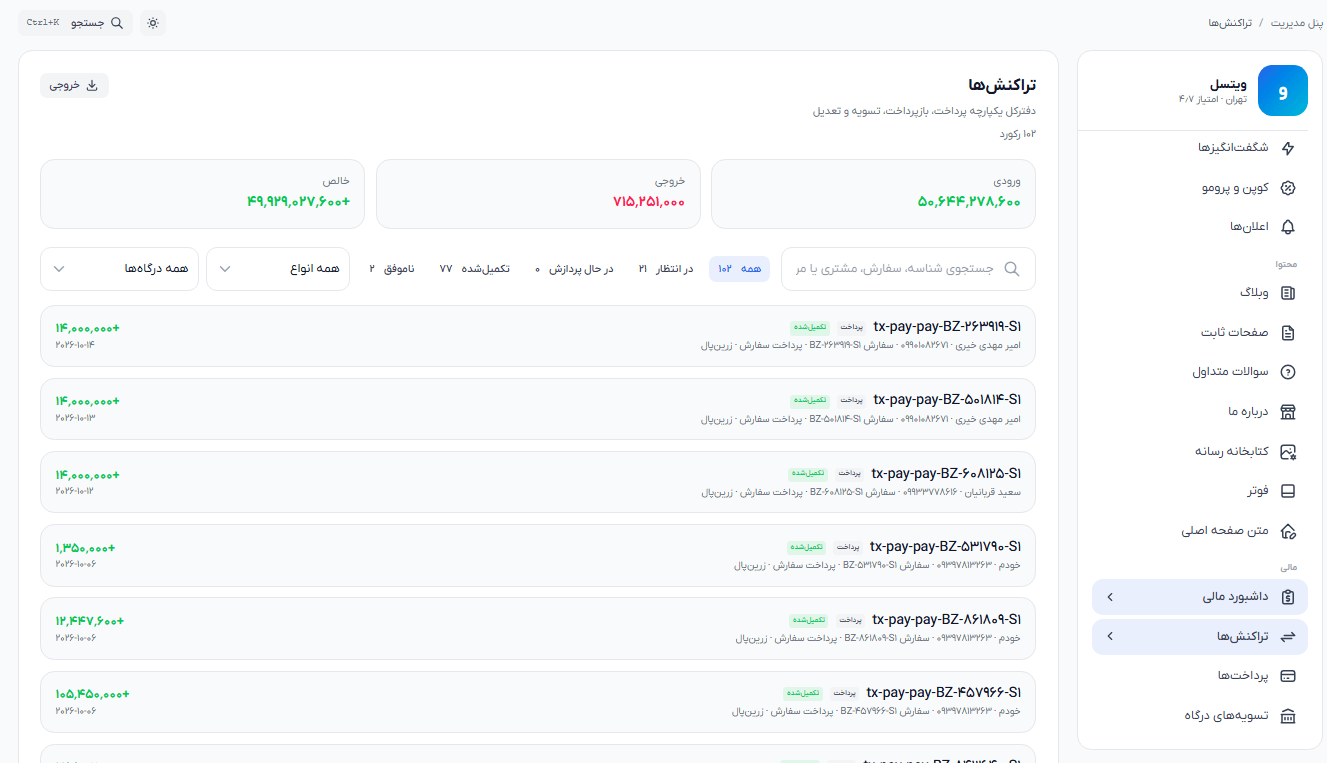Open transaction tx-pay-pay-BZ-457966-S1
This screenshot has width=1327, height=763.
coord(538,701)
